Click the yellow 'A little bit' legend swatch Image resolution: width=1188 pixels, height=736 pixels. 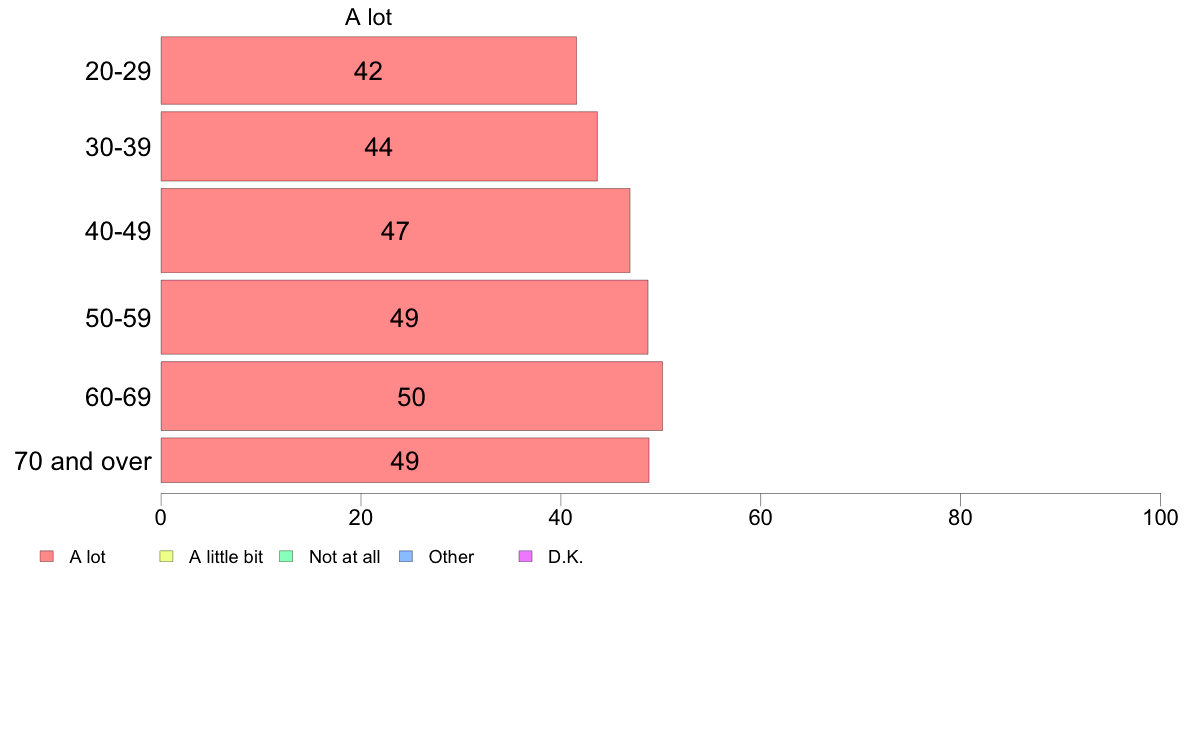[166, 557]
